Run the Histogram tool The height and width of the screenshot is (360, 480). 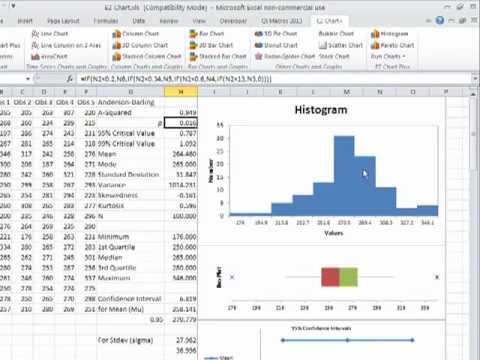click(389, 34)
